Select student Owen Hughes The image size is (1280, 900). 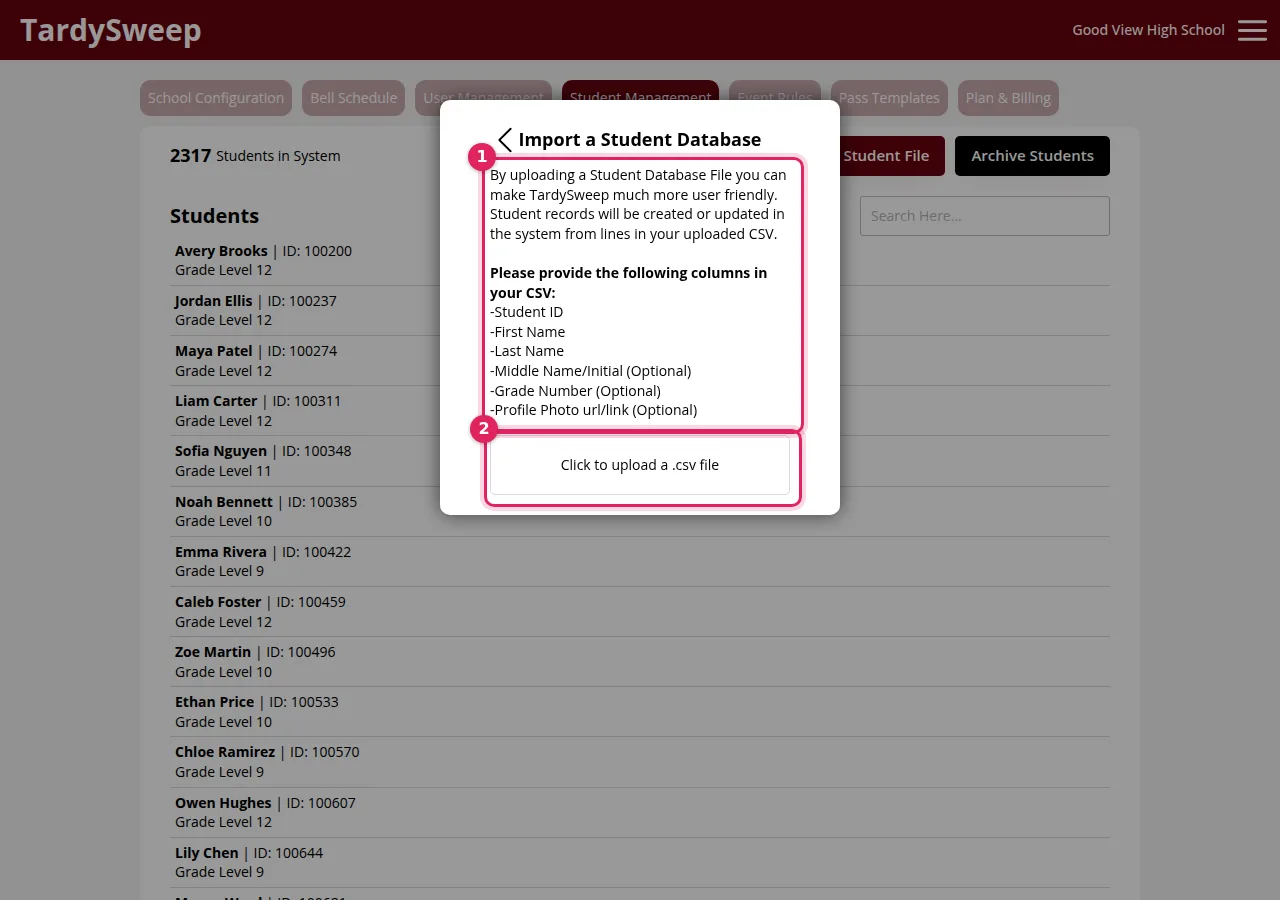[x=640, y=812]
